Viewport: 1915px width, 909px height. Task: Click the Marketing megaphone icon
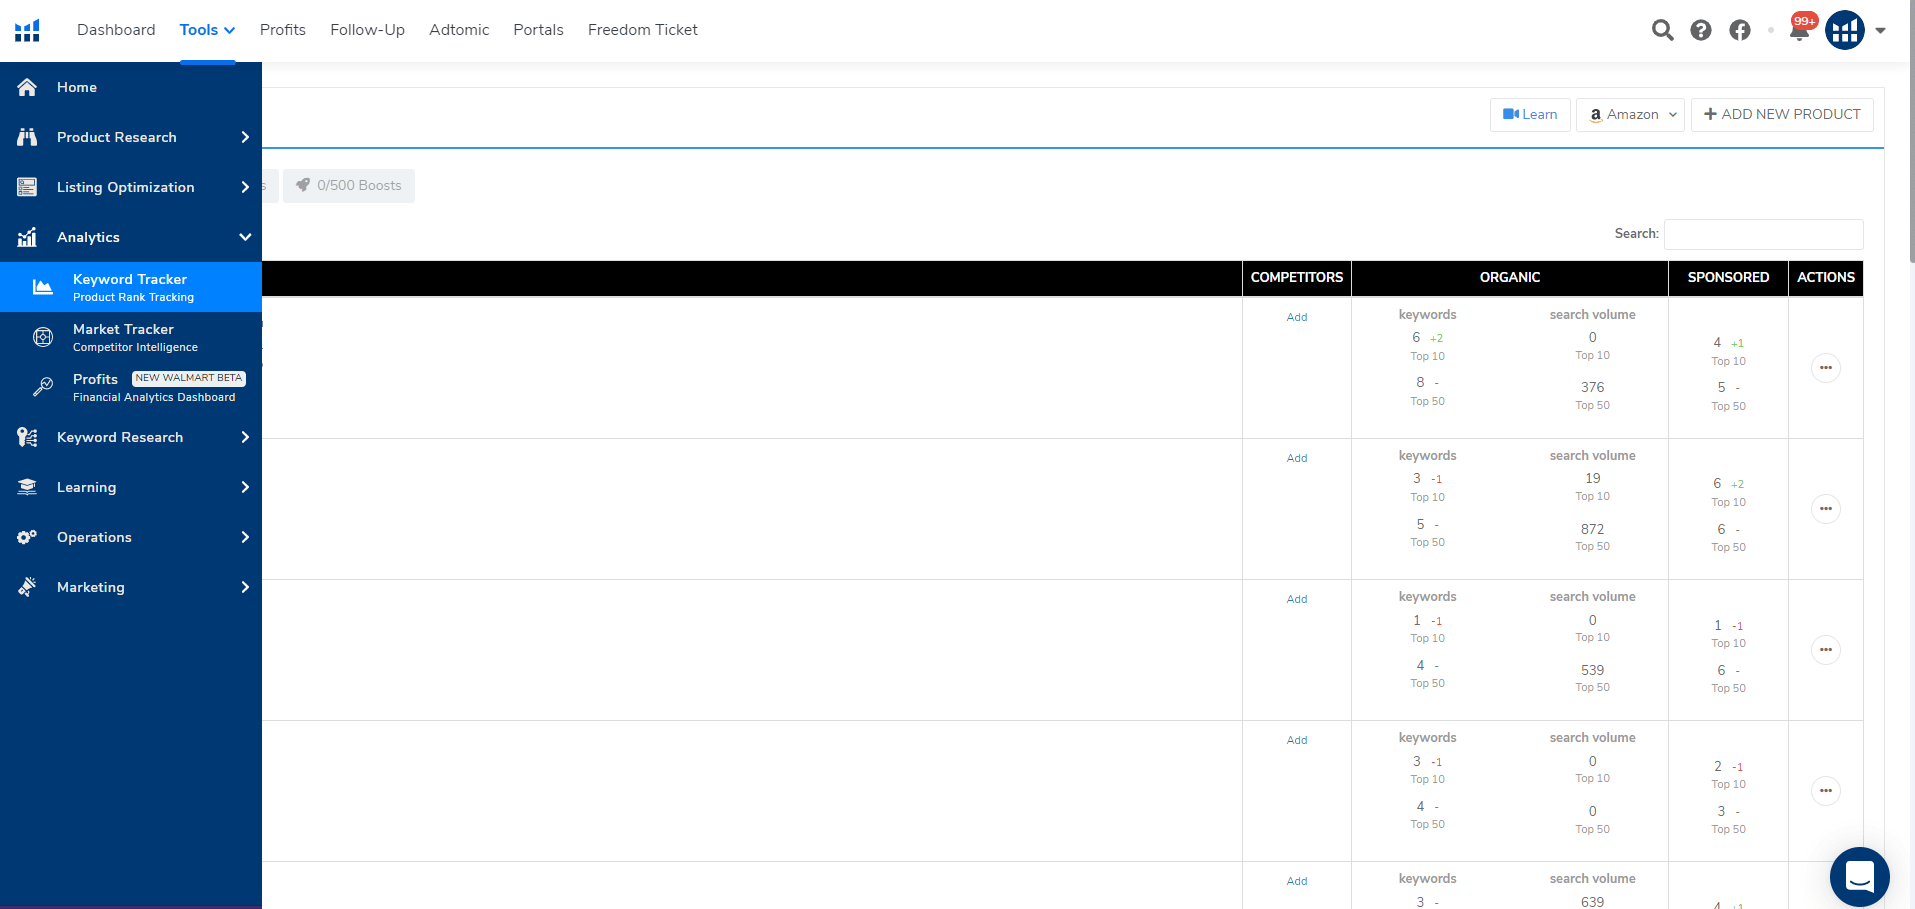[x=27, y=587]
